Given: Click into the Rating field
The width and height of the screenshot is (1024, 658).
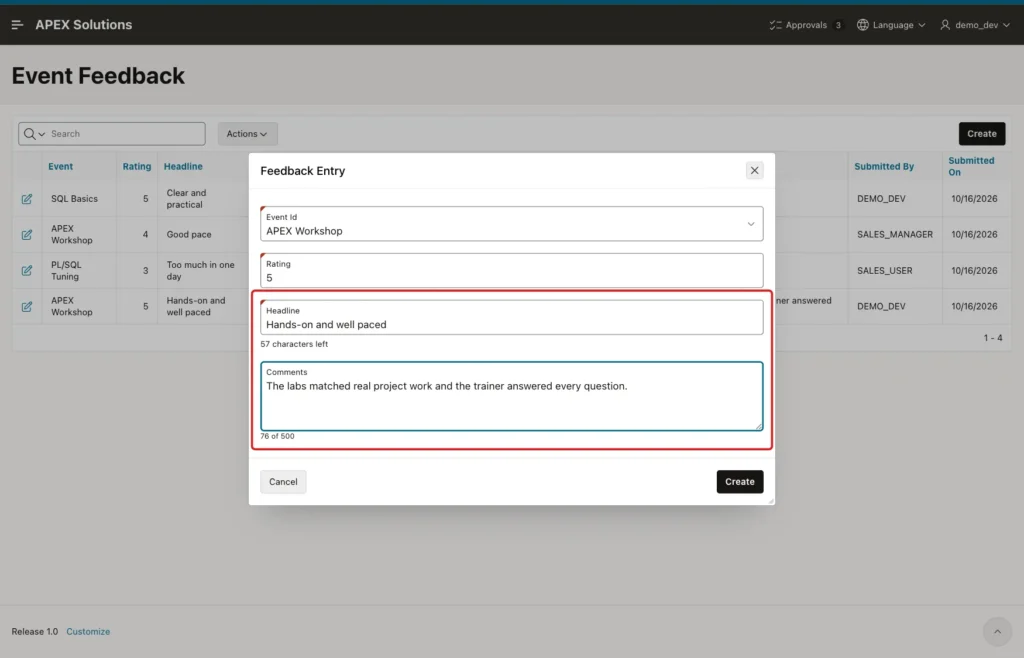Looking at the screenshot, I should click(511, 271).
